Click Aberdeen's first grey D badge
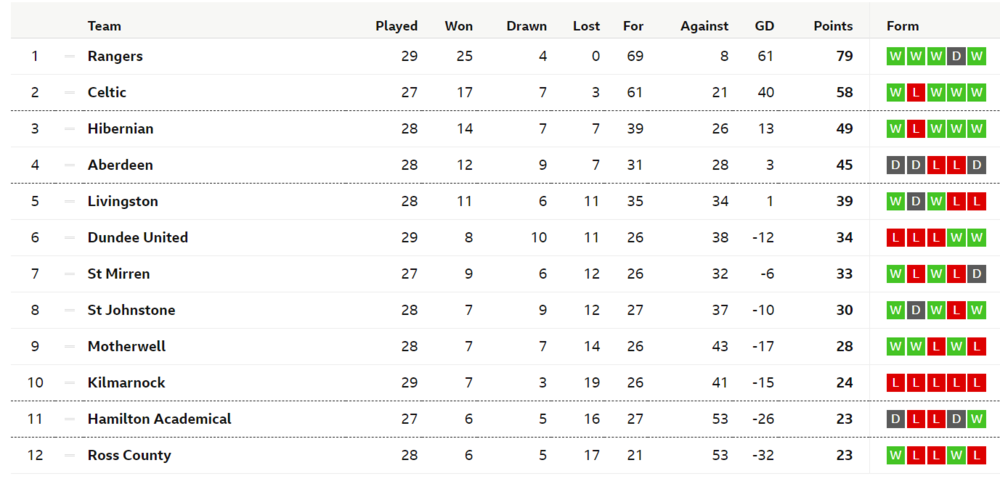Viewport: 1000px width, 484px height. click(896, 165)
